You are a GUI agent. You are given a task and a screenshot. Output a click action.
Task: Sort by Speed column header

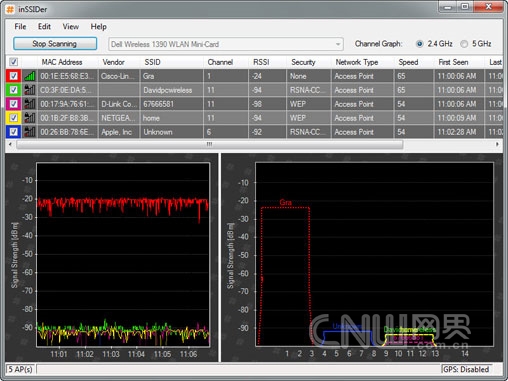click(x=414, y=62)
